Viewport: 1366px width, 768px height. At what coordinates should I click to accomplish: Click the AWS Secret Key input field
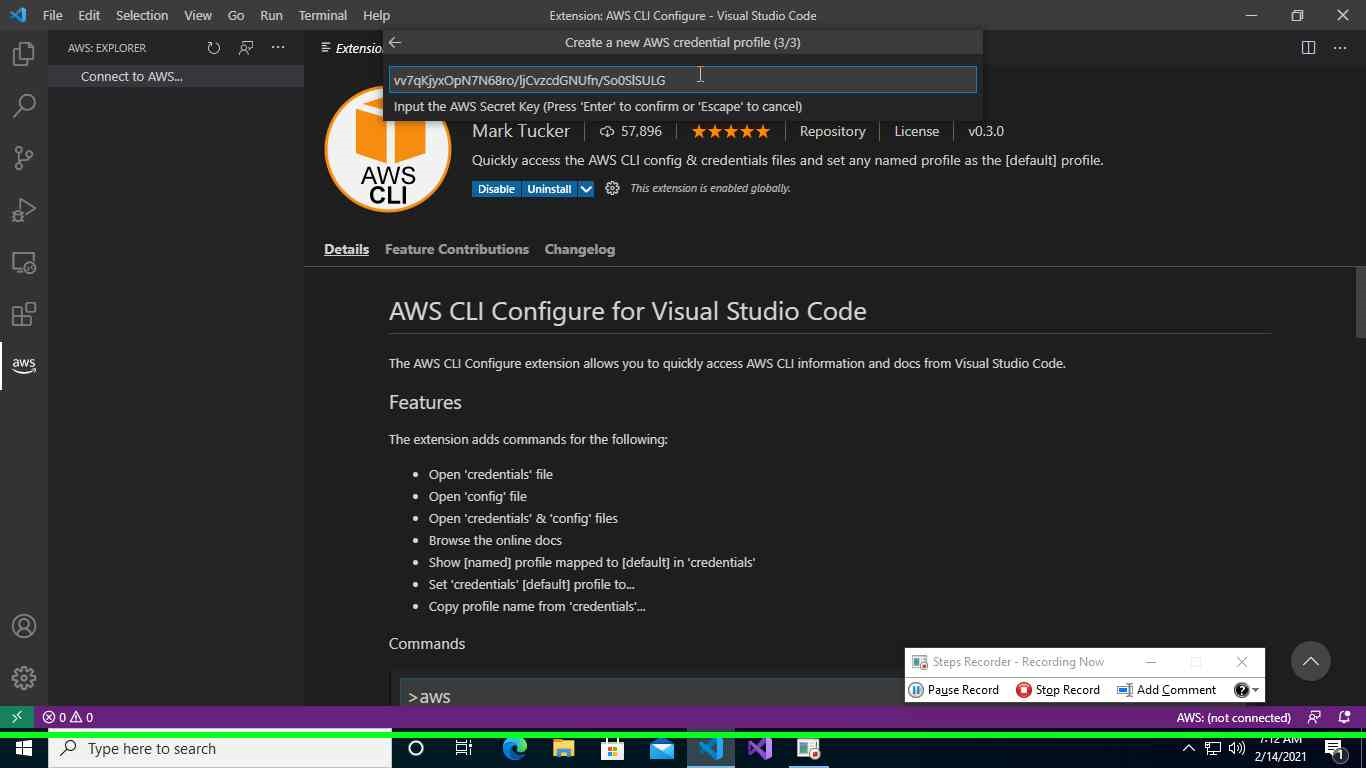point(682,79)
